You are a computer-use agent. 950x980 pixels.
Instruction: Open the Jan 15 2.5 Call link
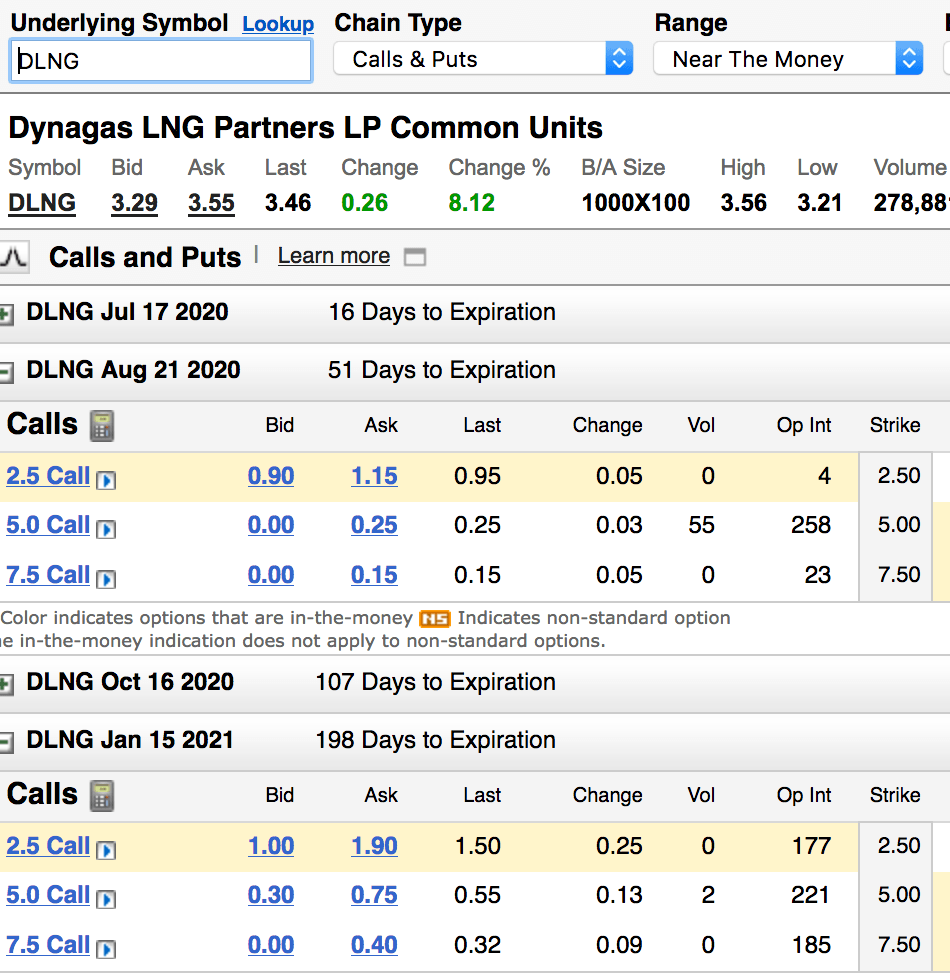coord(48,846)
